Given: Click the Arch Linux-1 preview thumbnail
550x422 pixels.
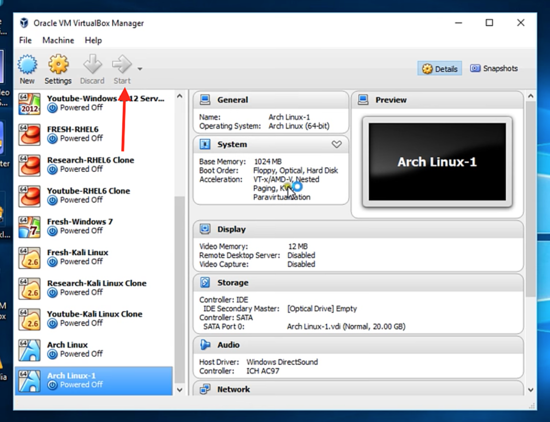Looking at the screenshot, I should pos(437,162).
